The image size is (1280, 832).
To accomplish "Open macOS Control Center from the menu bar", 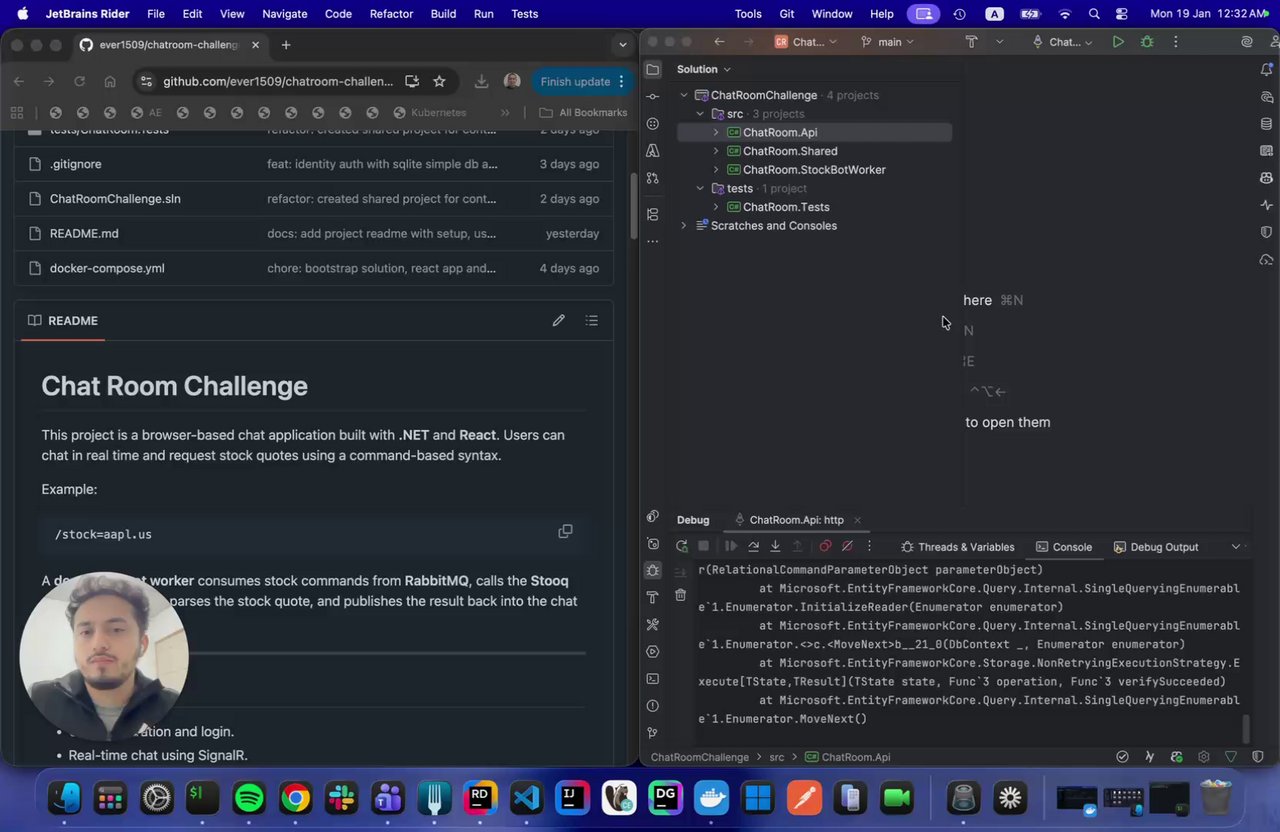I will coord(1122,14).
